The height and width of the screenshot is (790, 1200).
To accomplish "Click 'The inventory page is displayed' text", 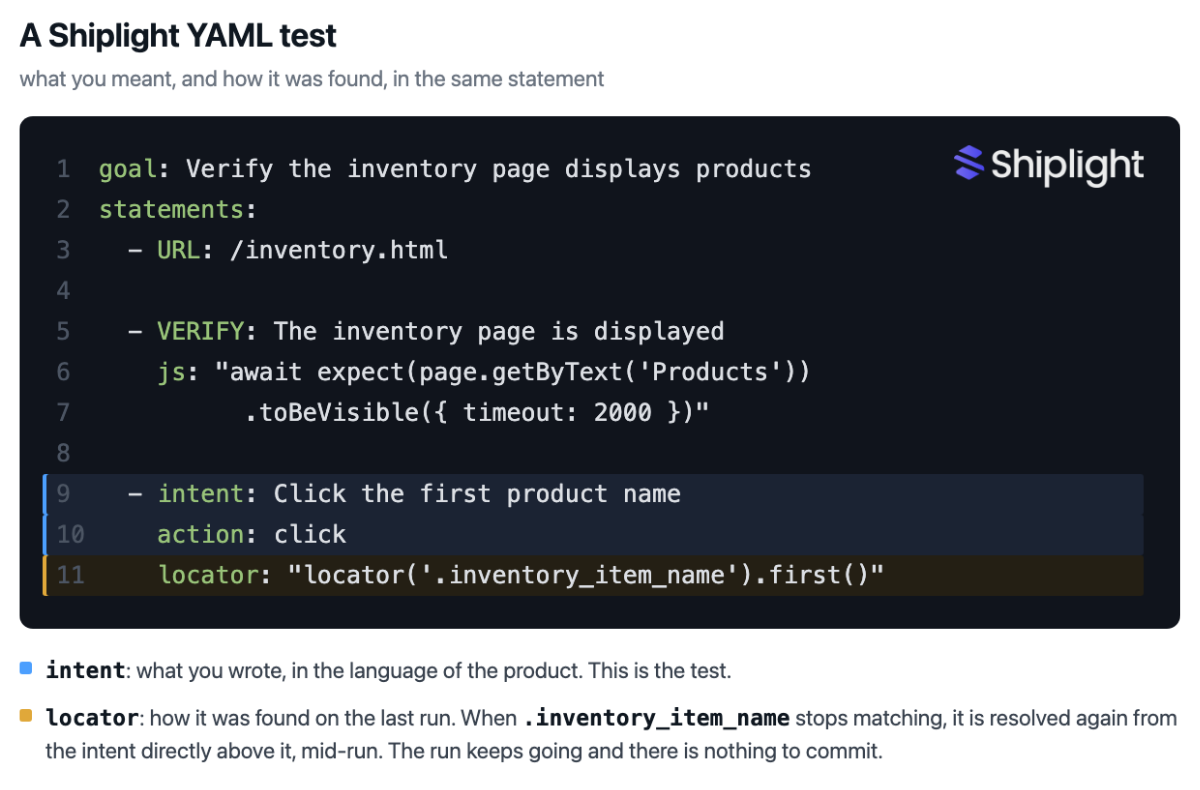I will [498, 331].
